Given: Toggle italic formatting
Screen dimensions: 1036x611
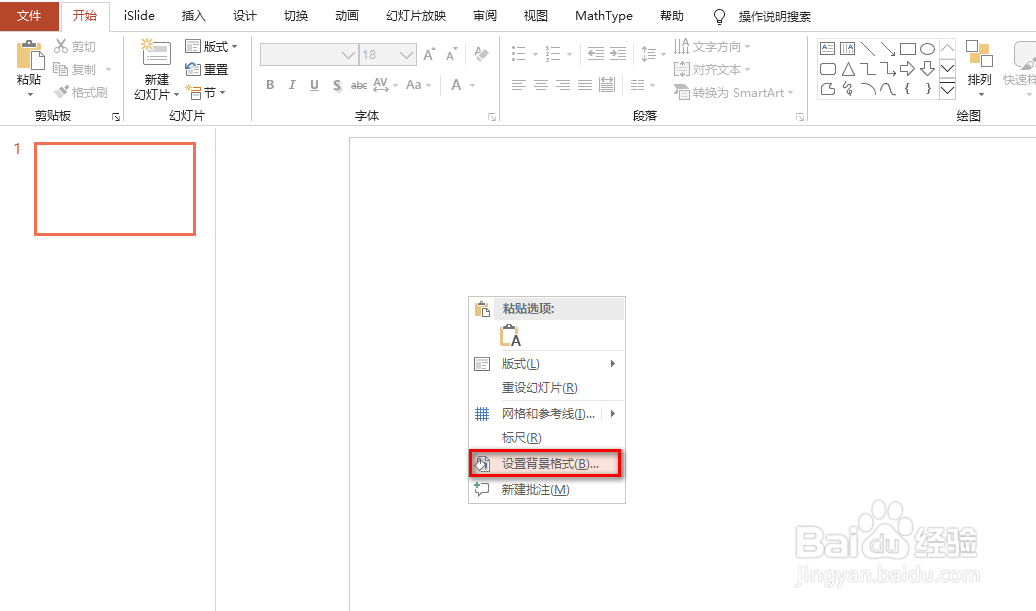Looking at the screenshot, I should click(x=291, y=85).
